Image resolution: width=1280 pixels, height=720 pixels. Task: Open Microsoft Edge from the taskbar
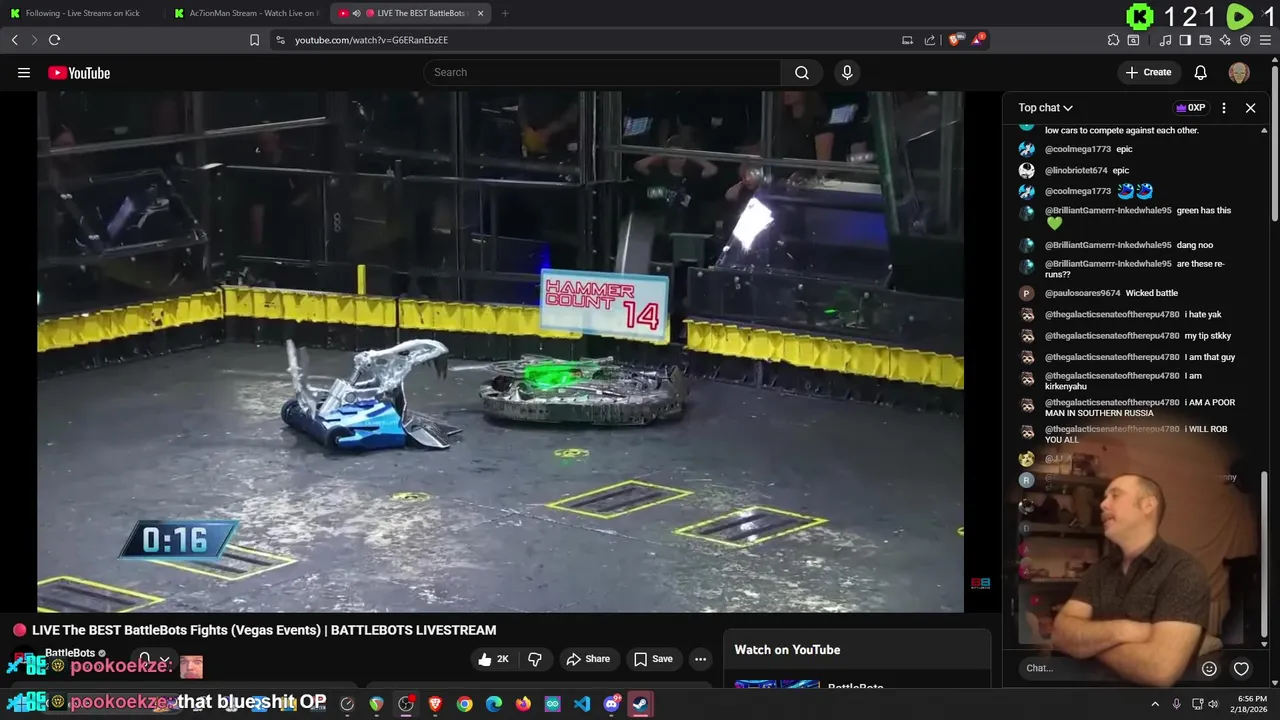[494, 704]
